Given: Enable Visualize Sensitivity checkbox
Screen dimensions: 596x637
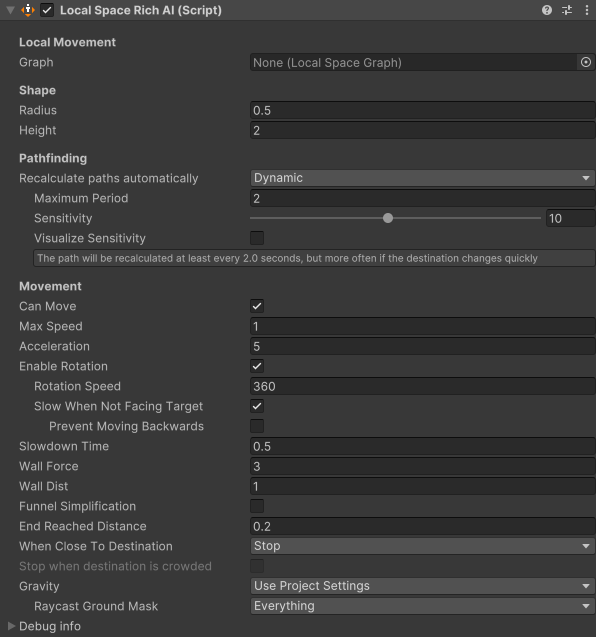Looking at the screenshot, I should [x=257, y=238].
